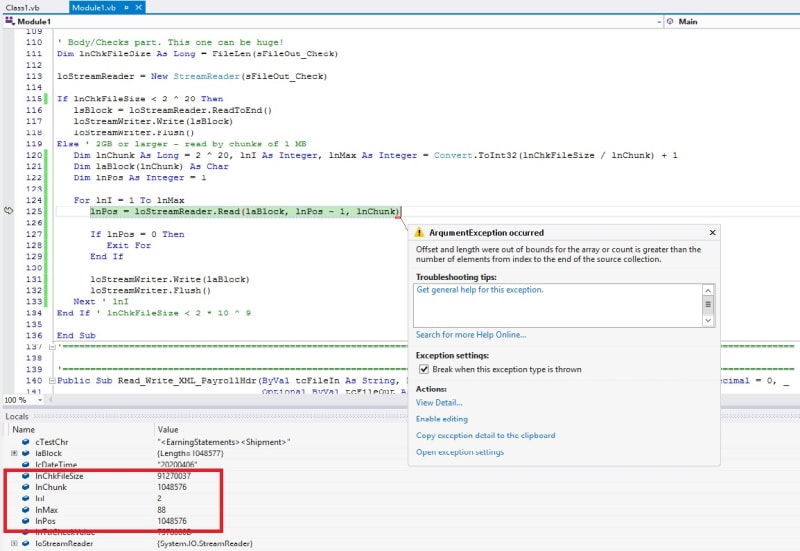Pin the Module1.vb tab

click(126, 8)
